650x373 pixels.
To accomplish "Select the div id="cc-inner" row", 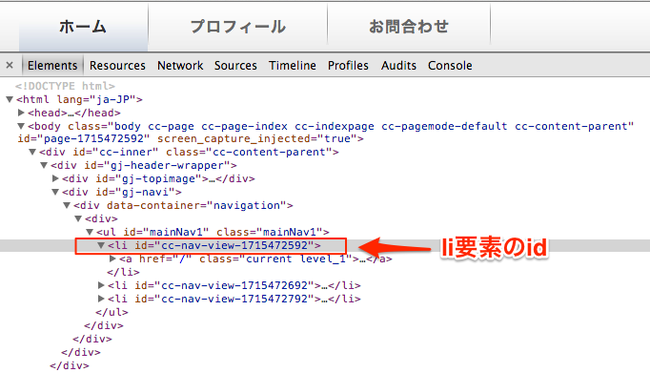I will 189,152.
